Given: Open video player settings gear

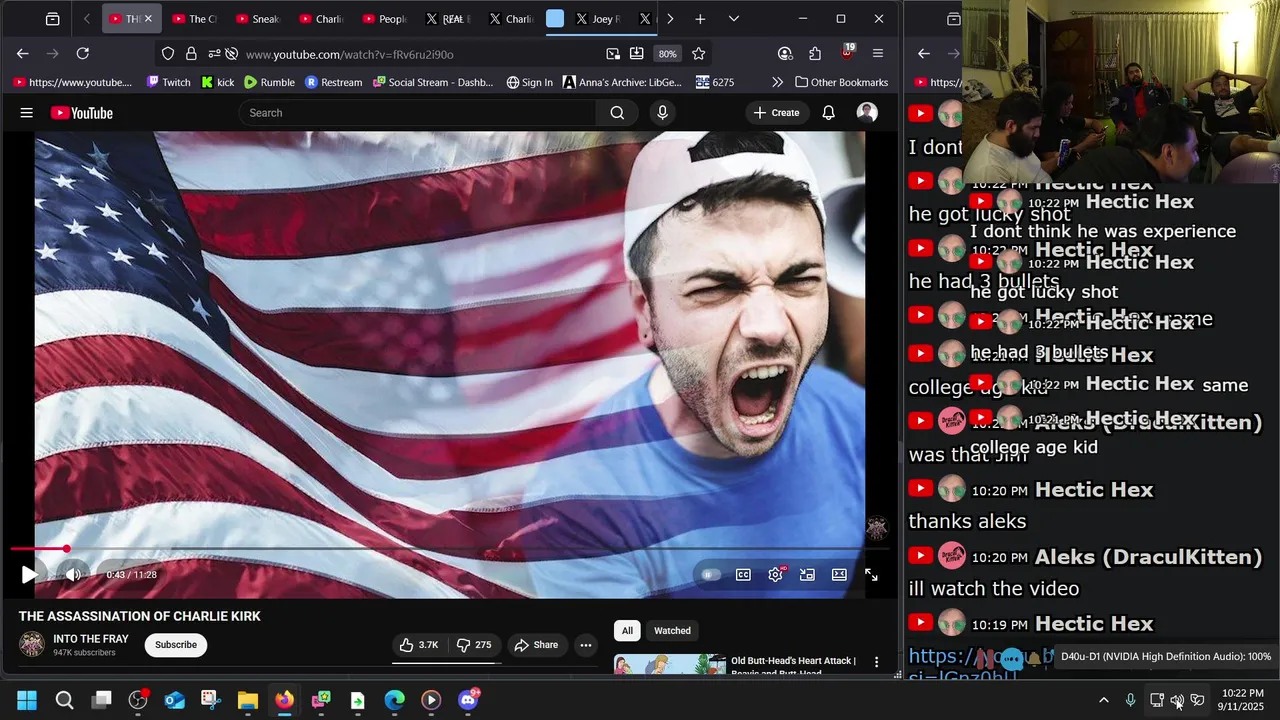Looking at the screenshot, I should [x=775, y=575].
